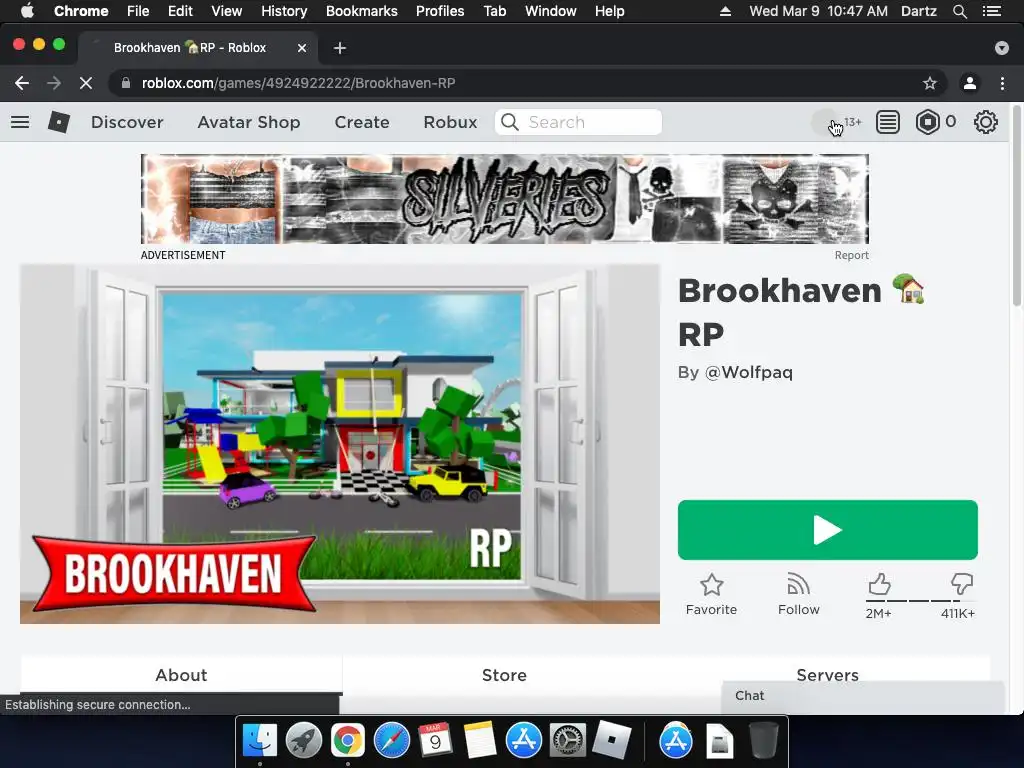Open the Robux balance icon
1024x768 pixels.
pyautogui.click(x=927, y=122)
